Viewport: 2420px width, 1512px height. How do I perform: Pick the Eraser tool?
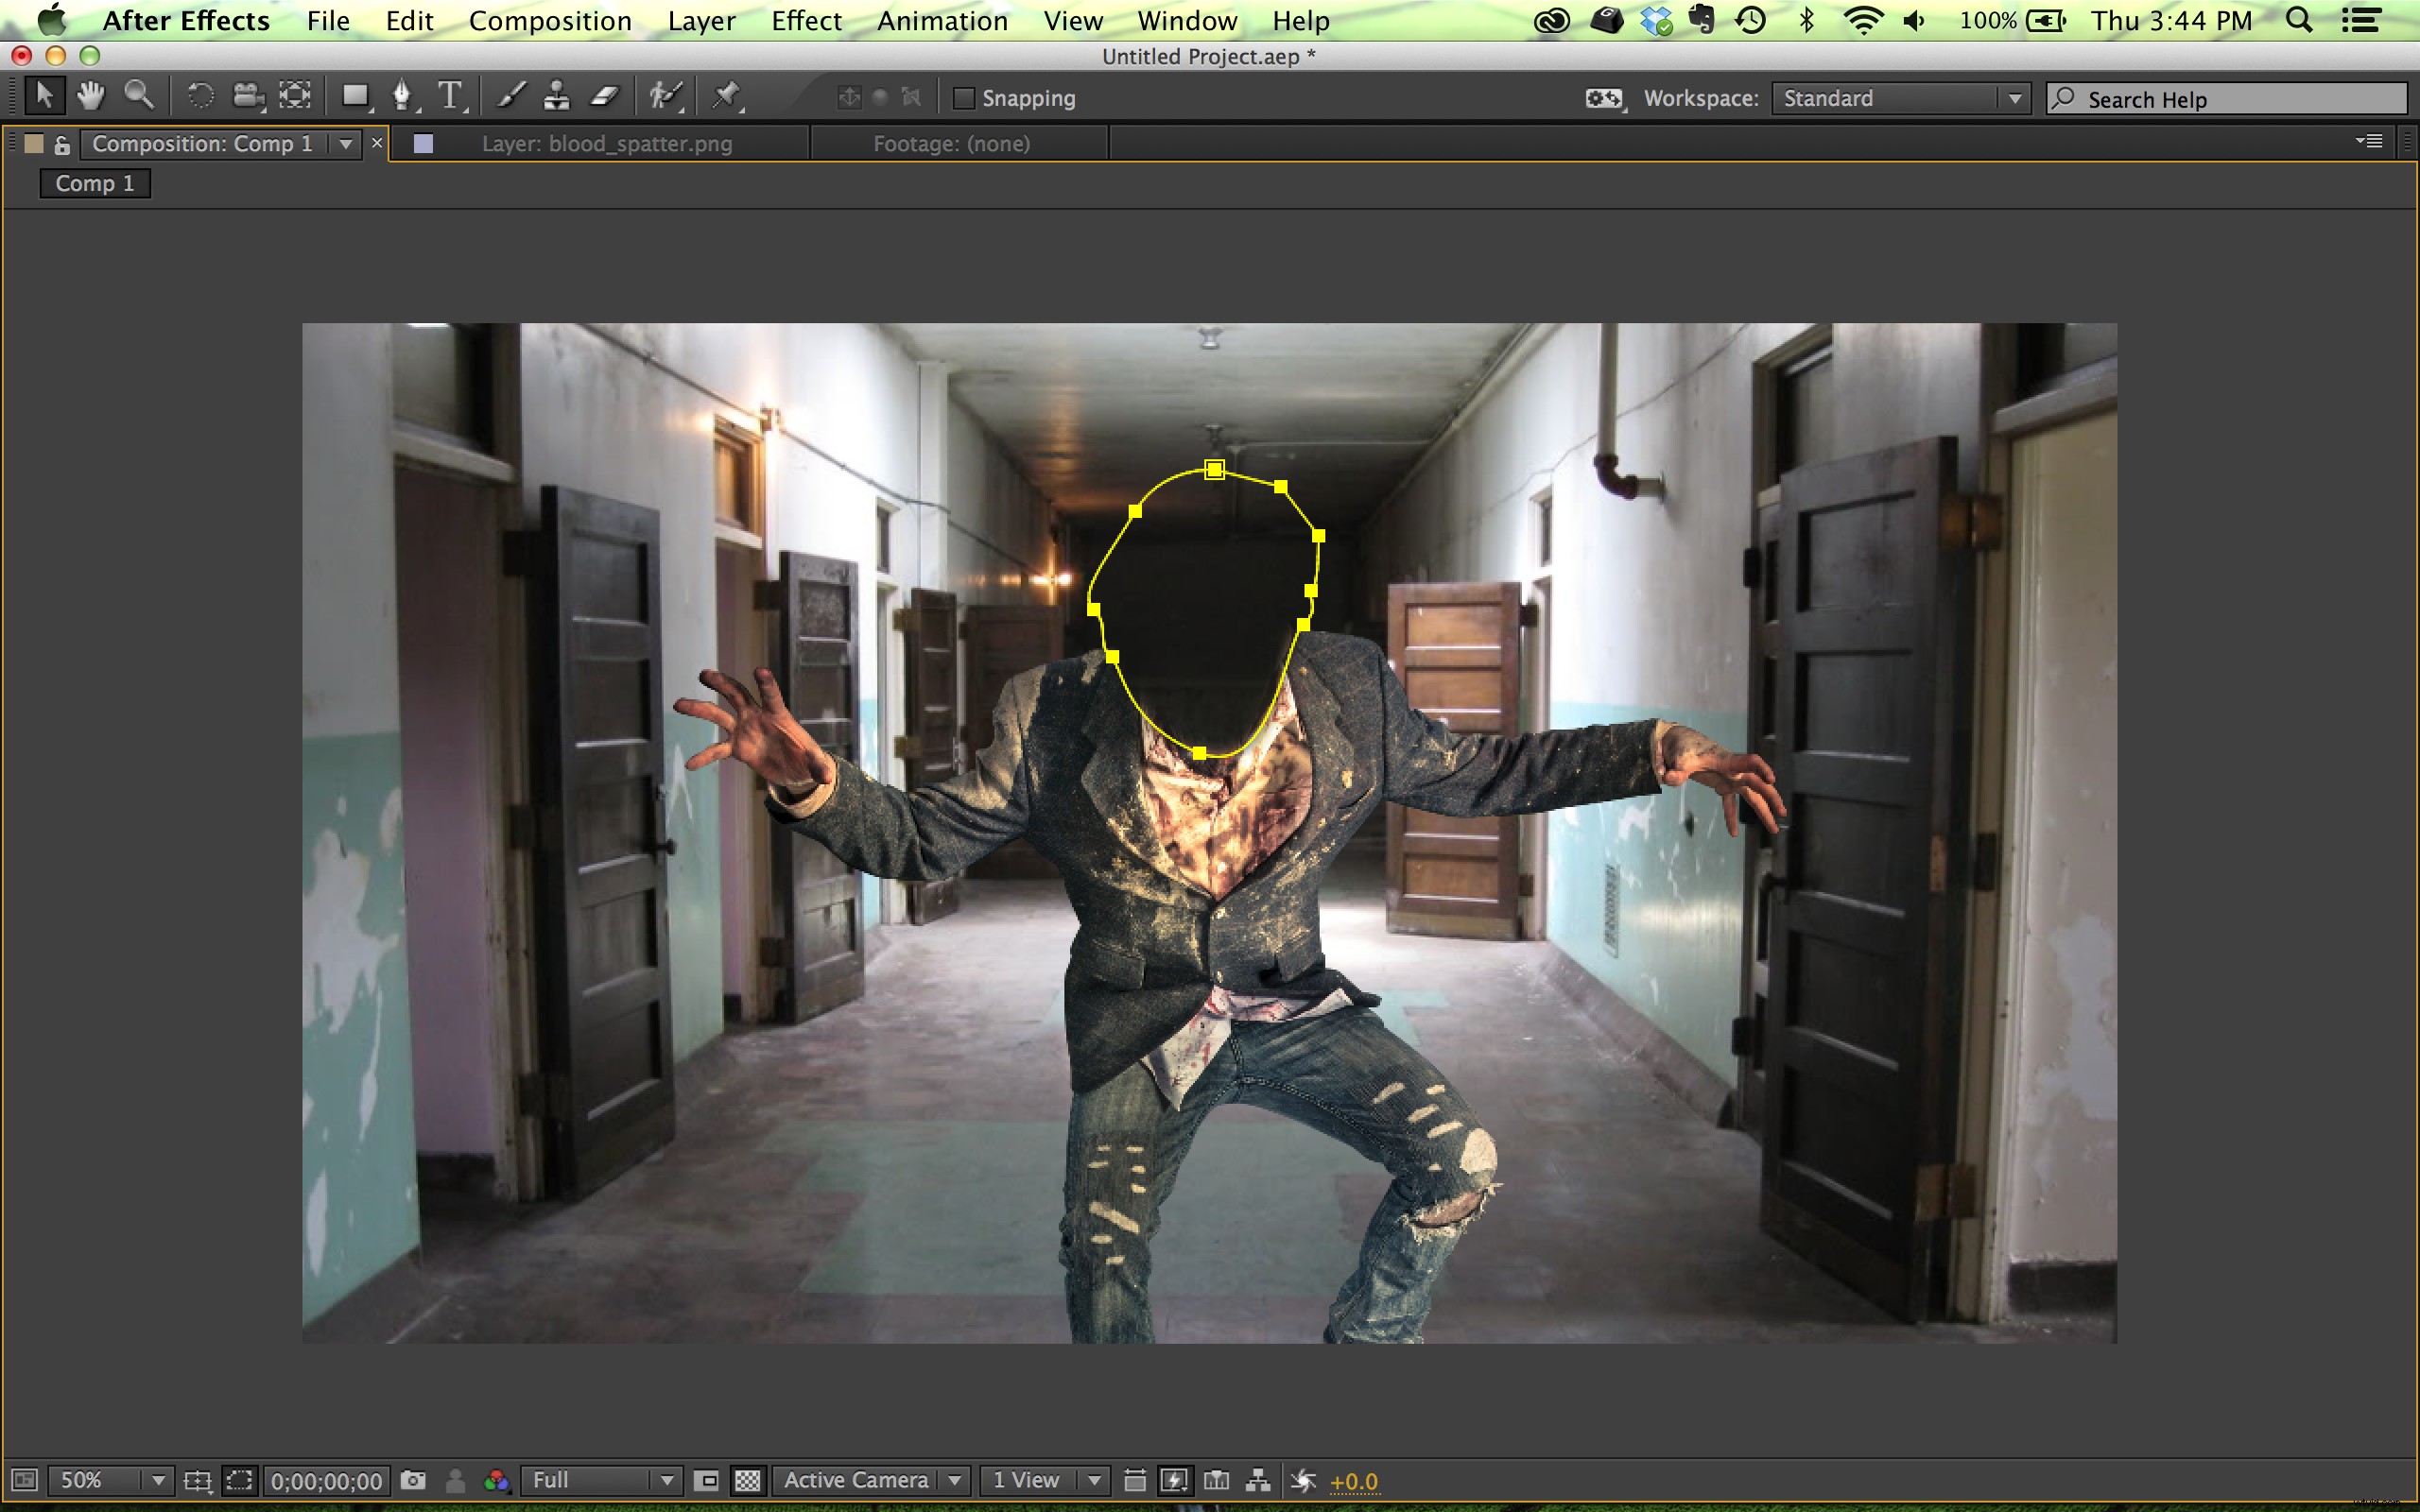(606, 97)
